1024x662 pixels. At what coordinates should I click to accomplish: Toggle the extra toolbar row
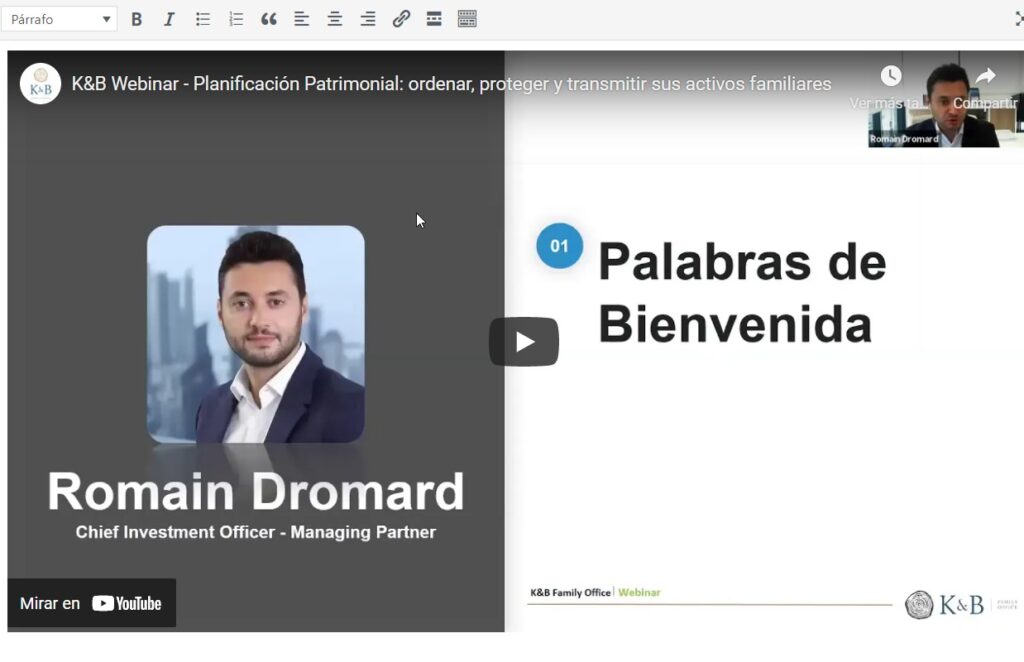click(467, 19)
